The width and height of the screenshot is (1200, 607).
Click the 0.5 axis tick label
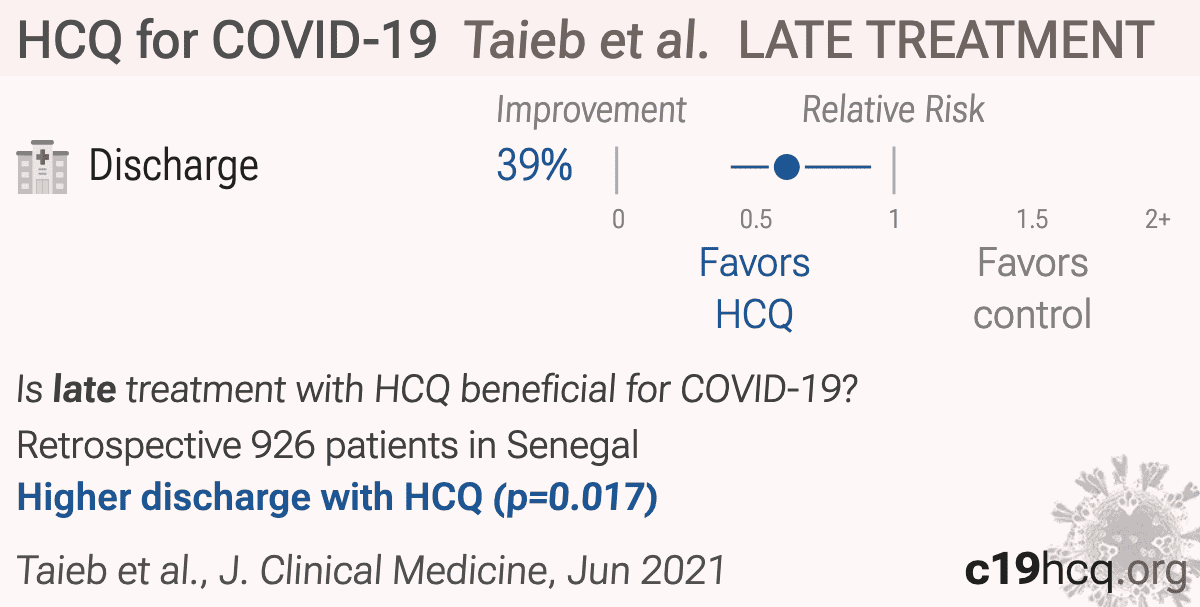tap(755, 219)
